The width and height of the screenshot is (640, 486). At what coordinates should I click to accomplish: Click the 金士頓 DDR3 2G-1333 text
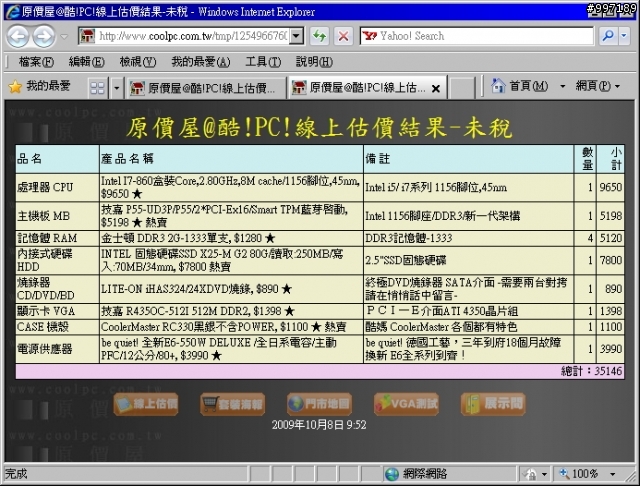point(188,238)
